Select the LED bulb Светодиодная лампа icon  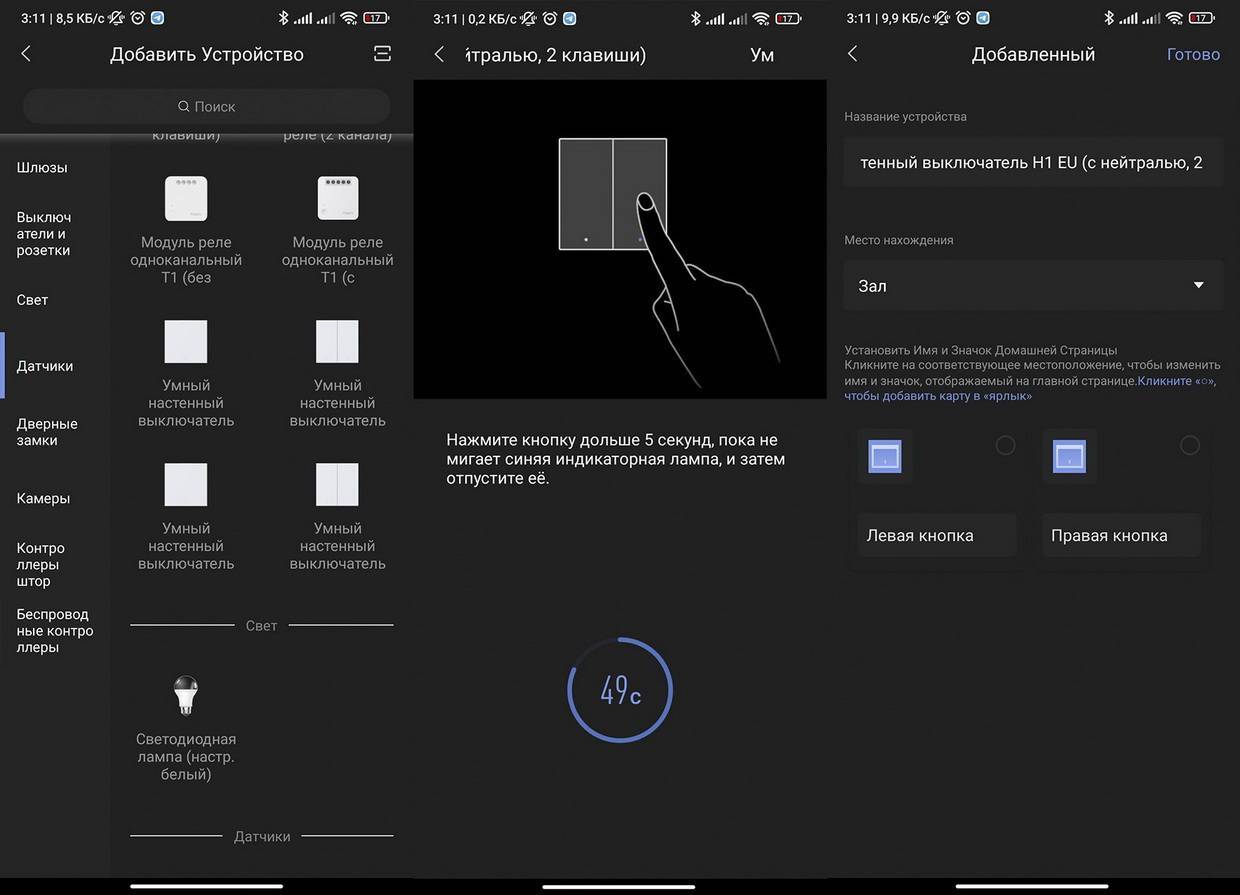pyautogui.click(x=185, y=694)
